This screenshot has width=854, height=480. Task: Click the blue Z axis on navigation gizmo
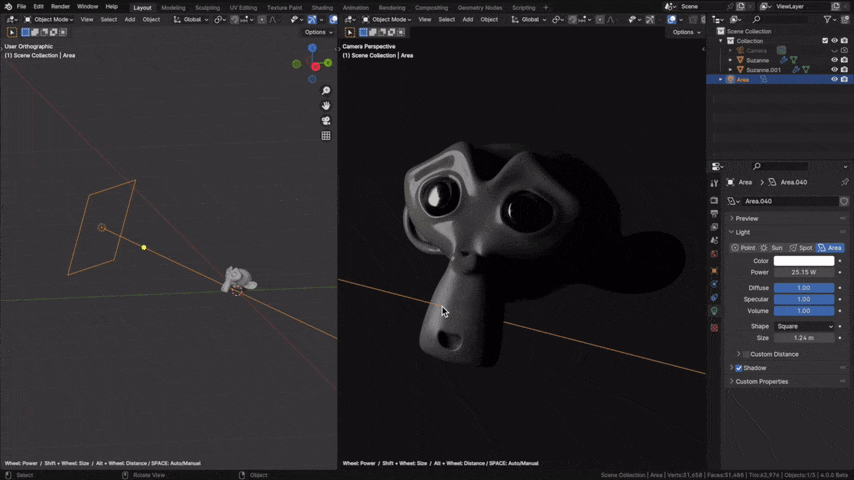pos(312,48)
